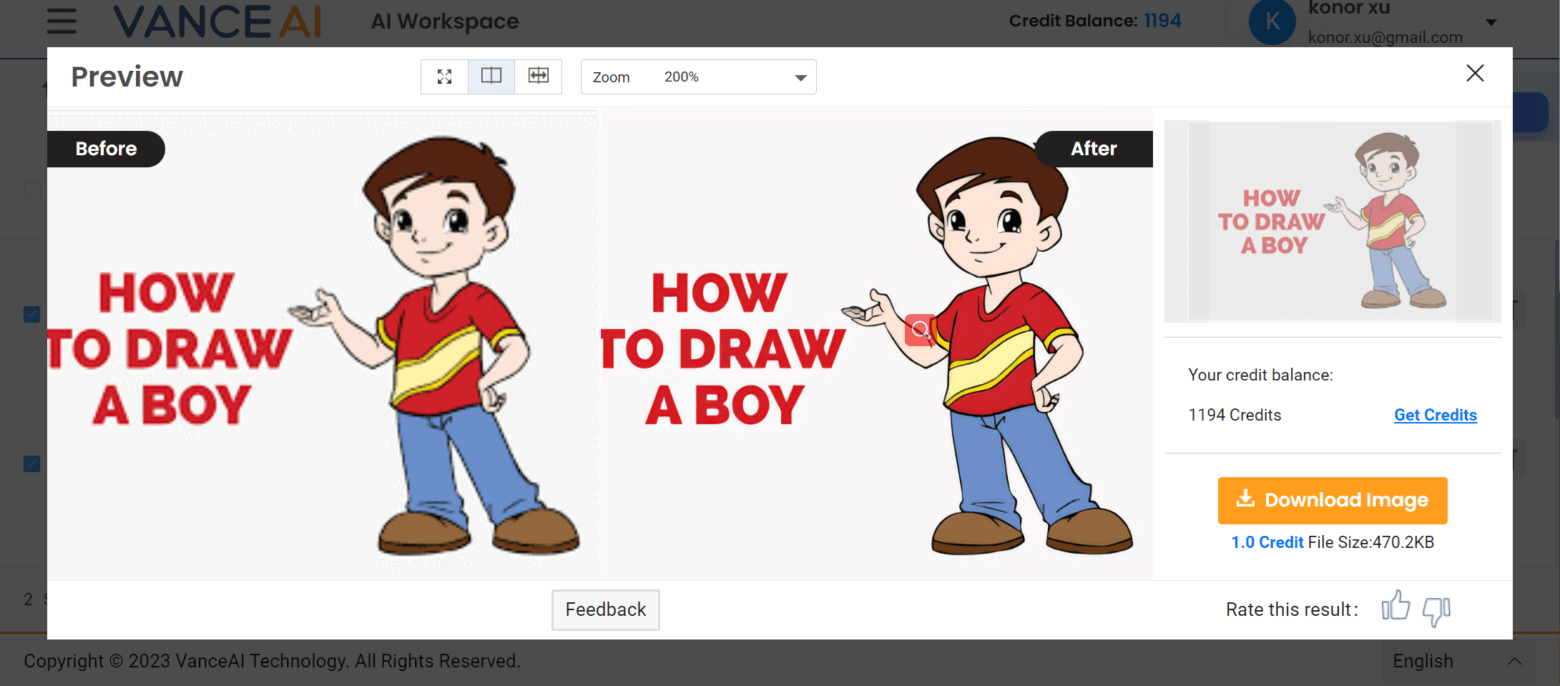Uncheck the lower checkbox on the left edge
The width and height of the screenshot is (1560, 686).
click(31, 463)
